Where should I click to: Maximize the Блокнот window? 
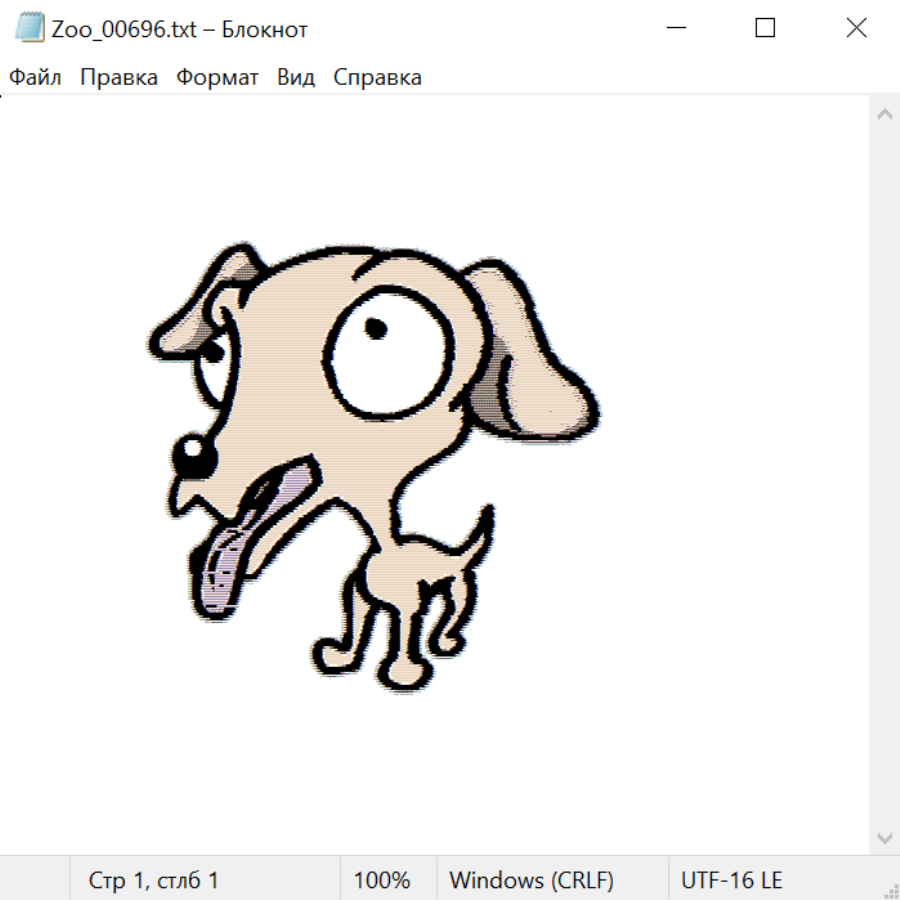tap(765, 28)
